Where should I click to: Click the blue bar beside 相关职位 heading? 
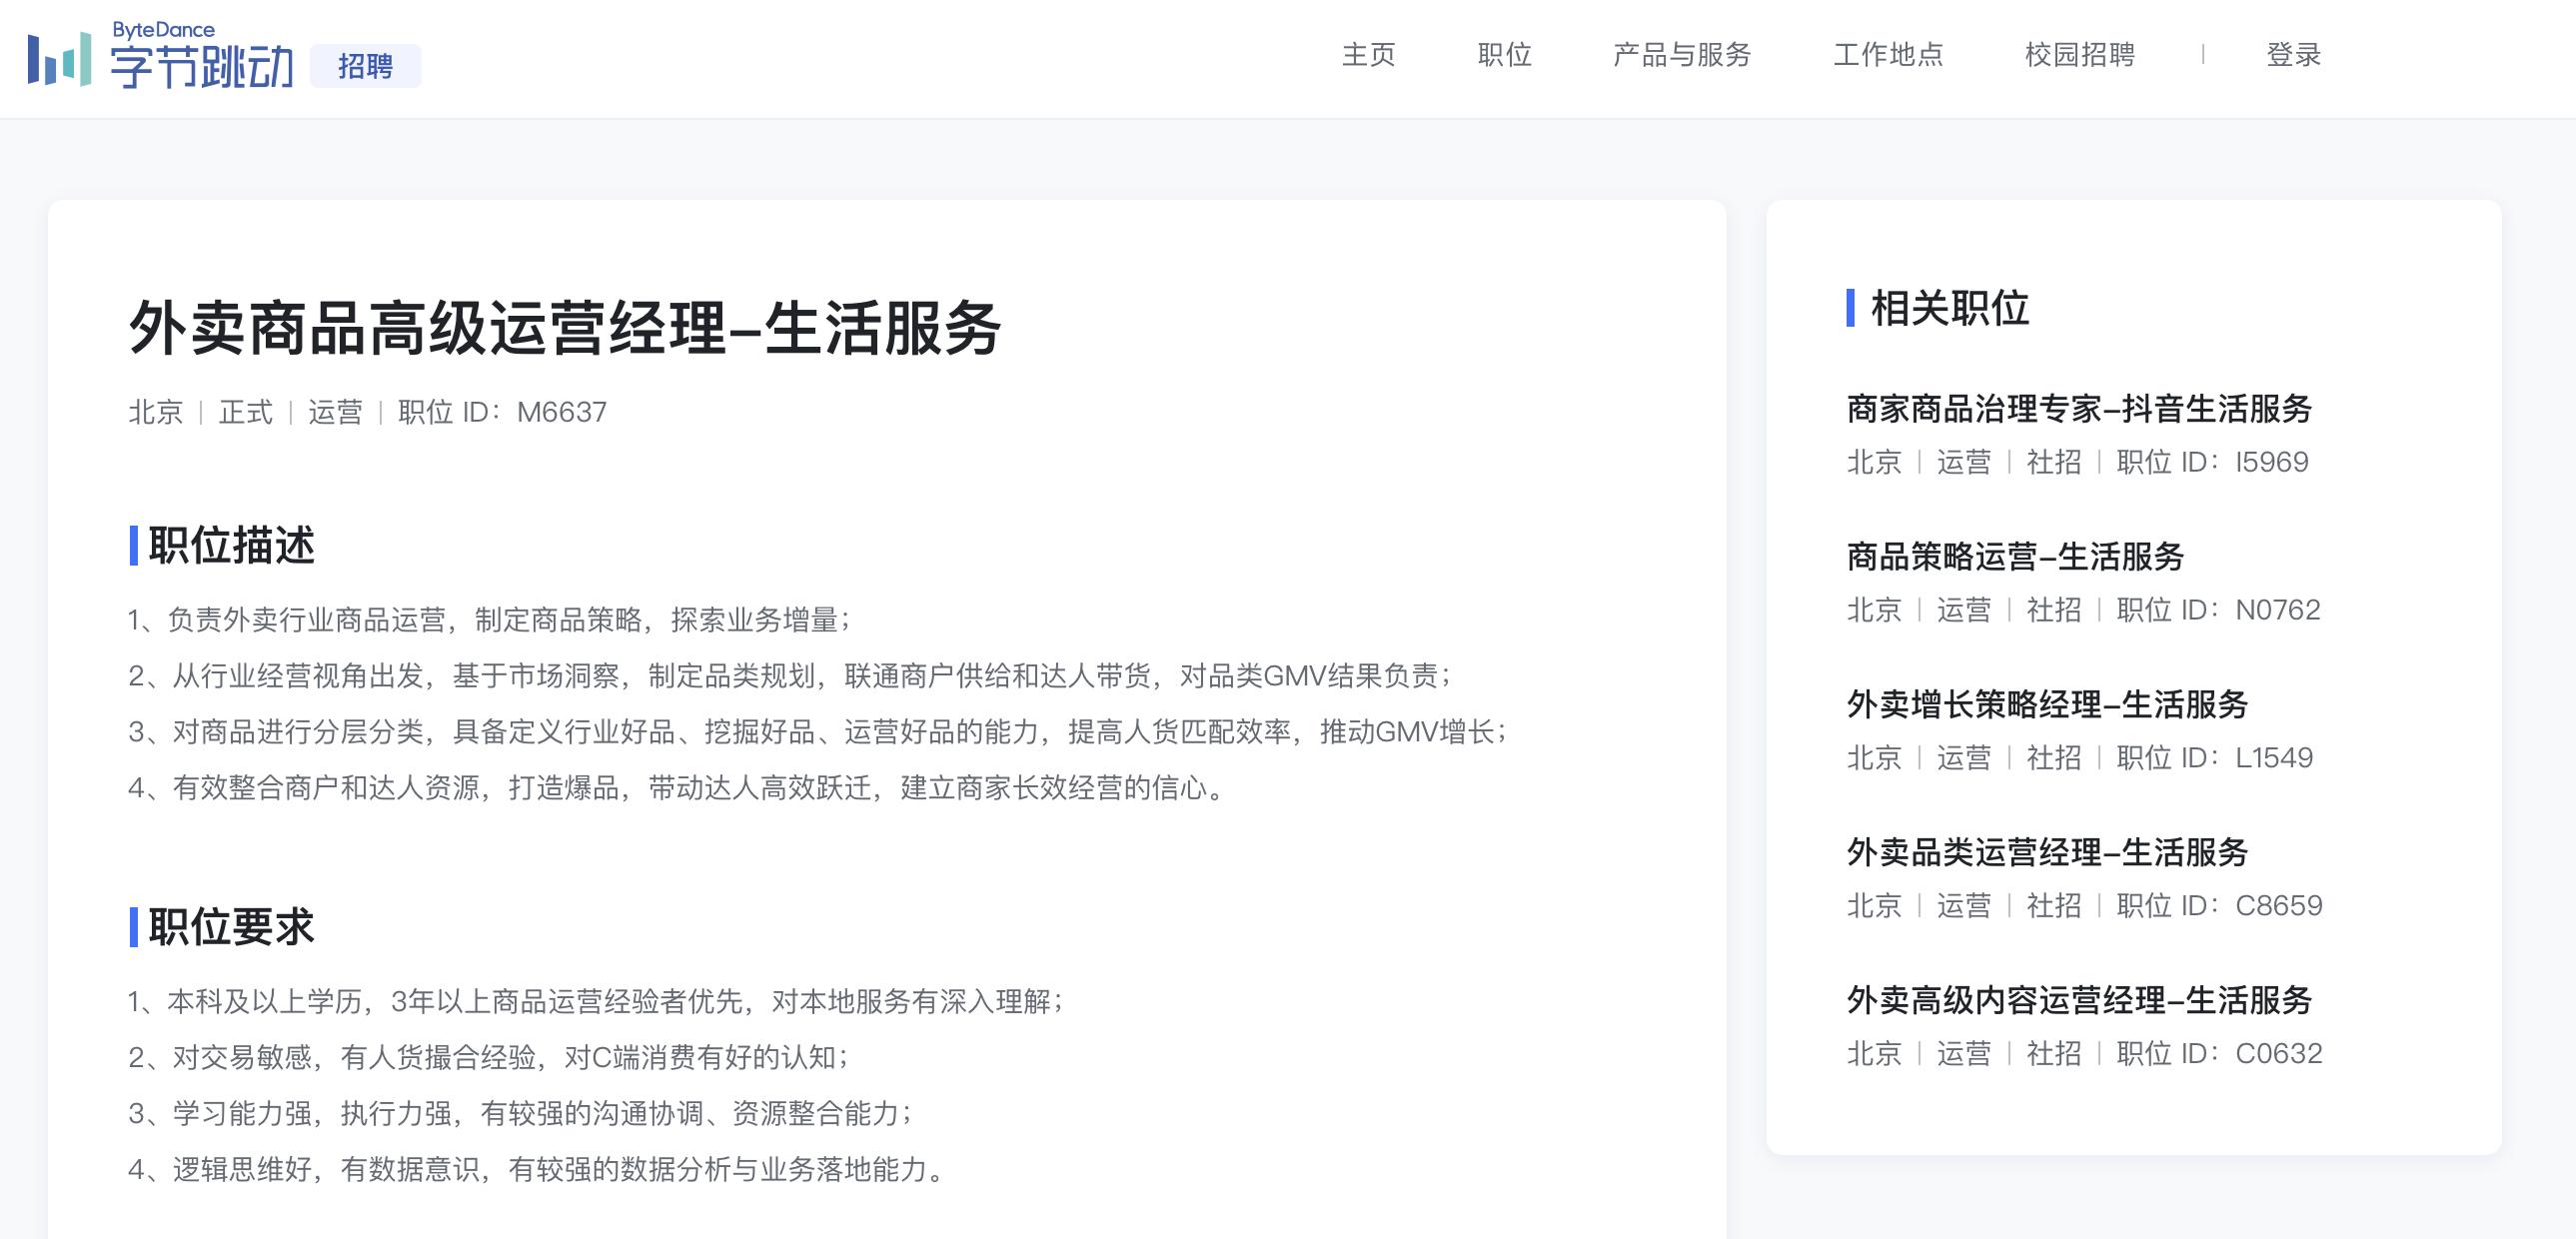click(x=1850, y=310)
